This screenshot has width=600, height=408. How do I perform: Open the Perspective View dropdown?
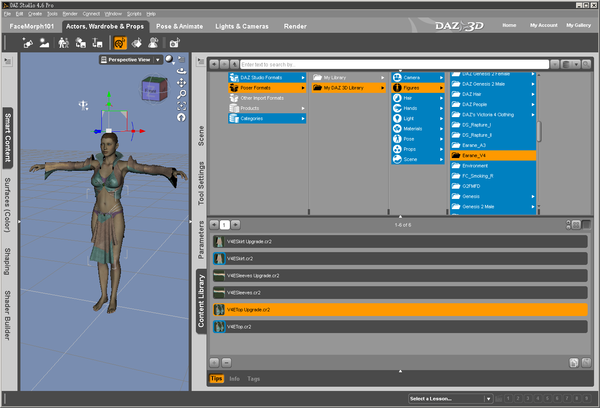130,60
